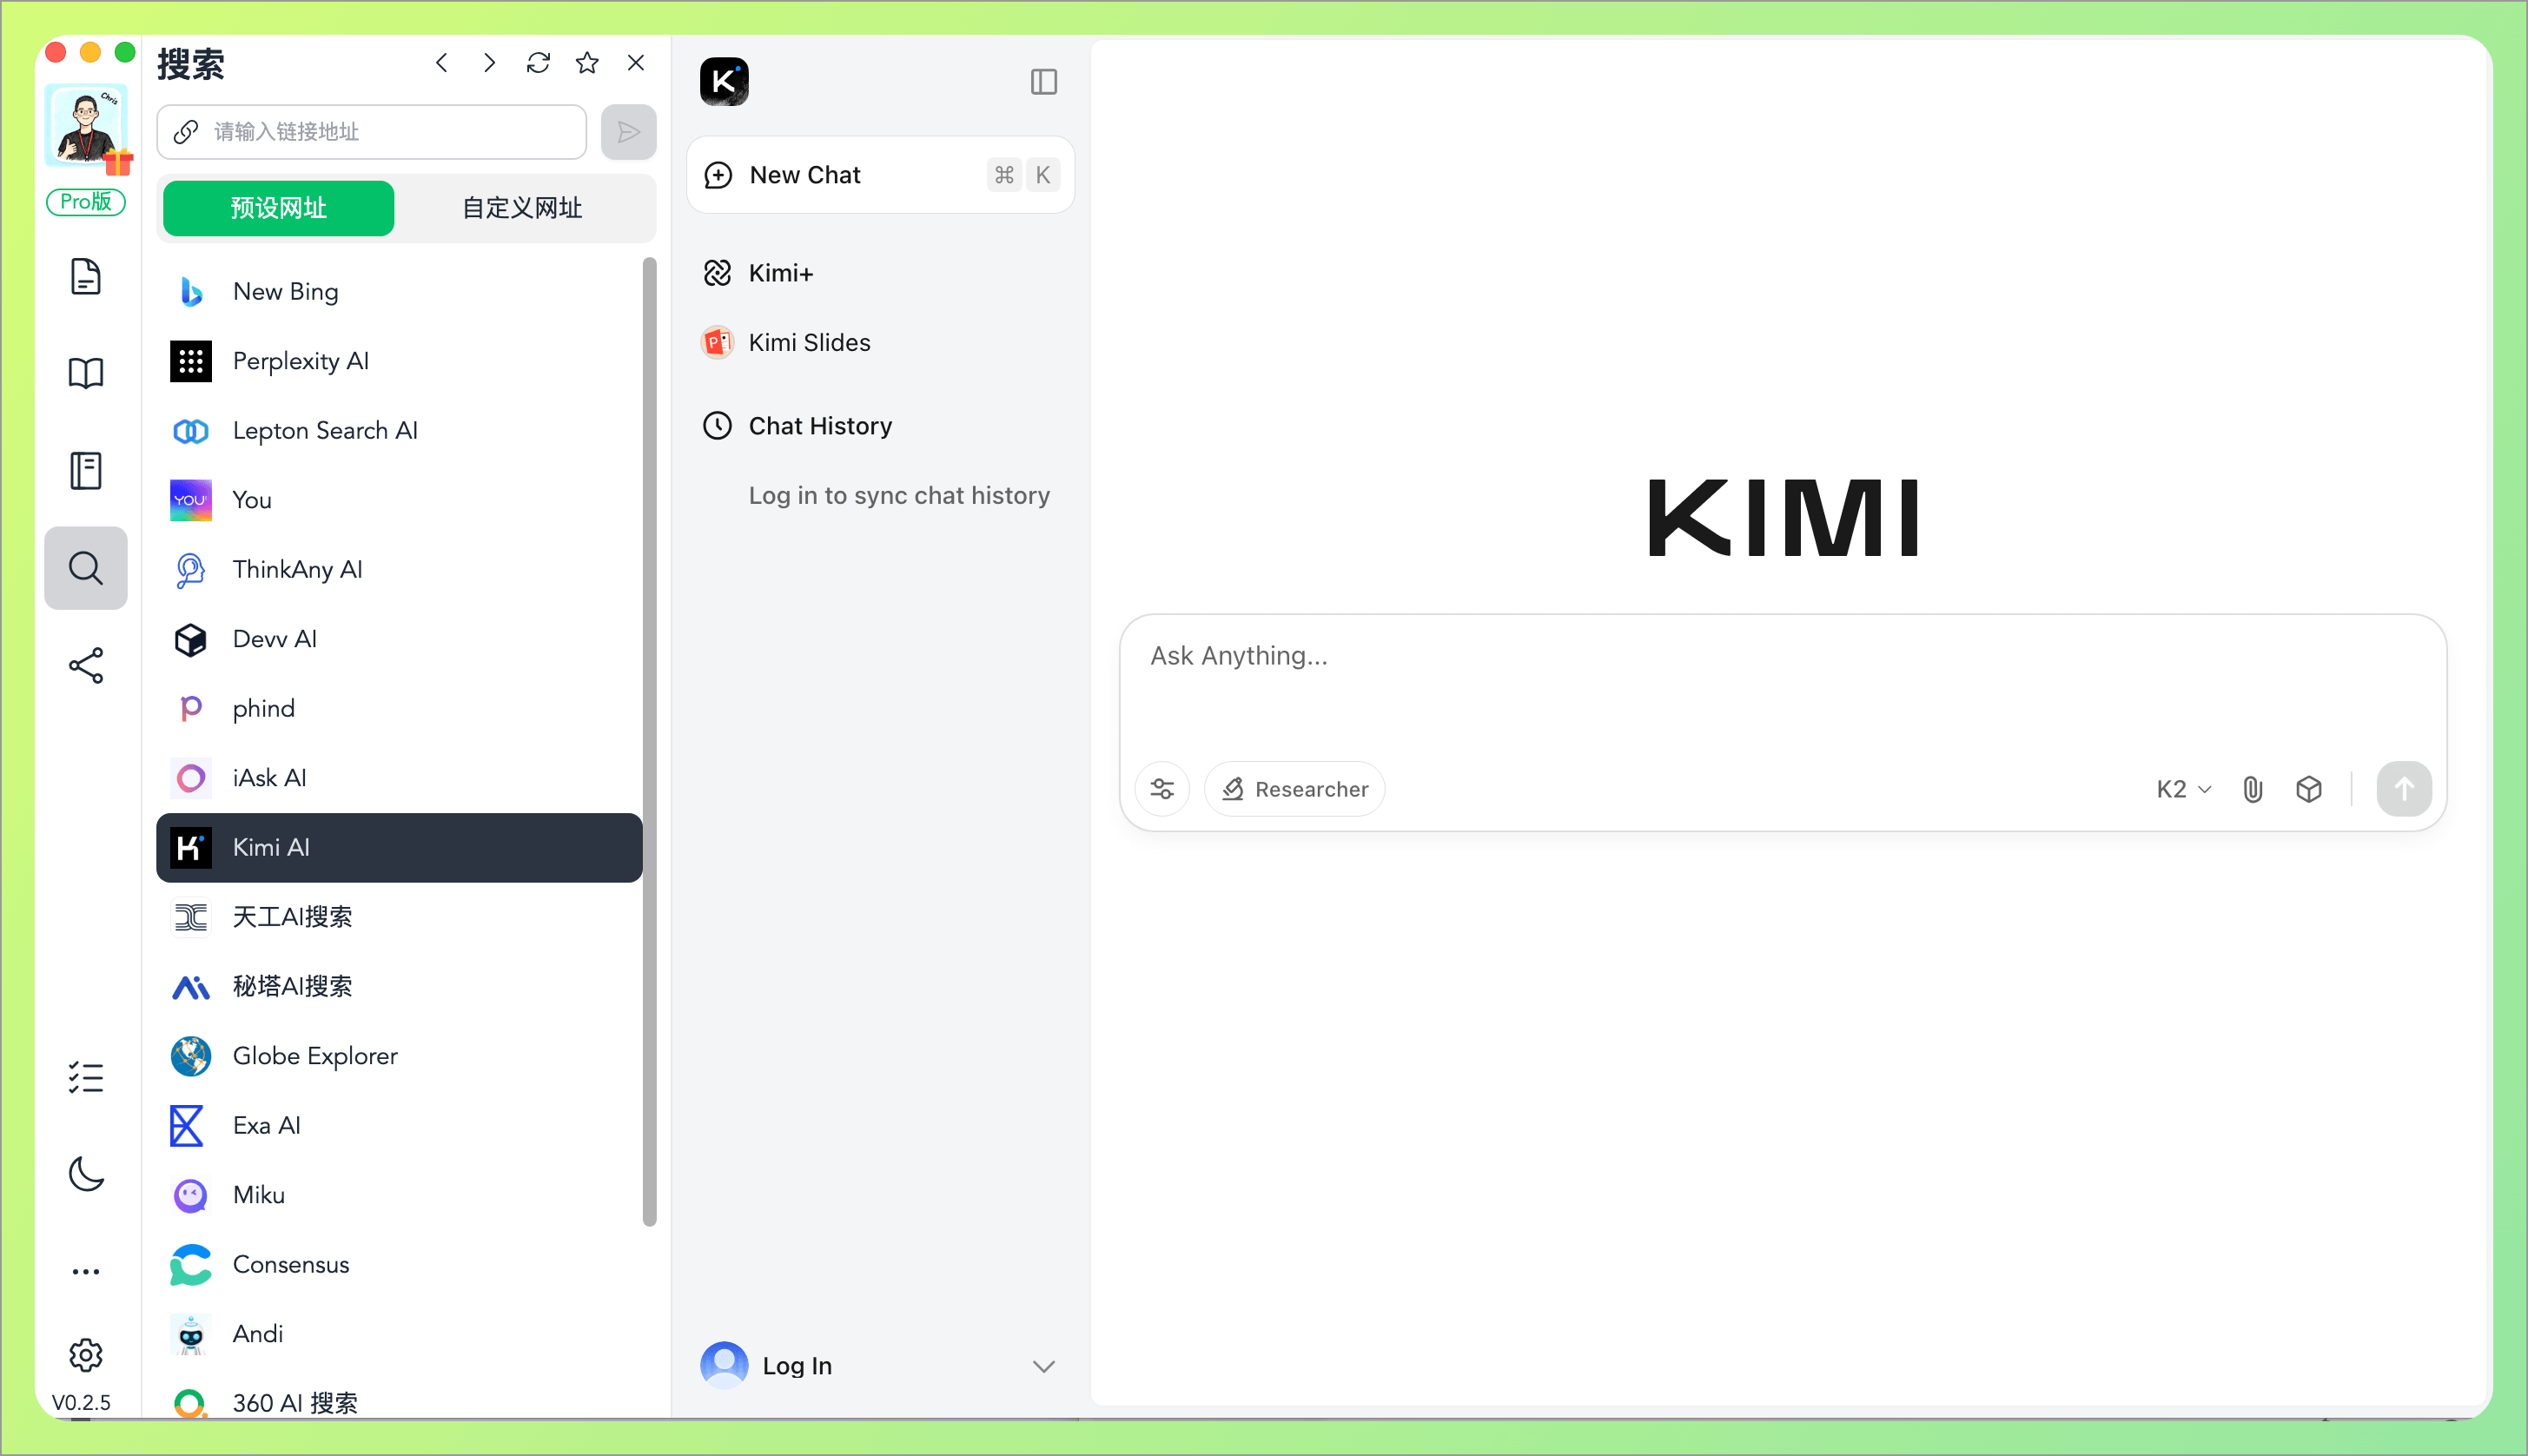This screenshot has height=1456, width=2528.
Task: Toggle Researcher mode in chat box
Action: coord(1294,789)
